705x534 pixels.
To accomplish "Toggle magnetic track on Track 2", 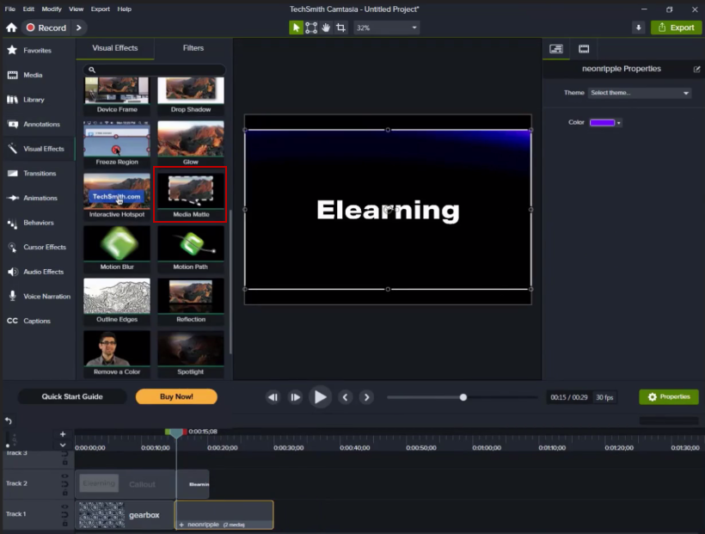I will tap(65, 484).
